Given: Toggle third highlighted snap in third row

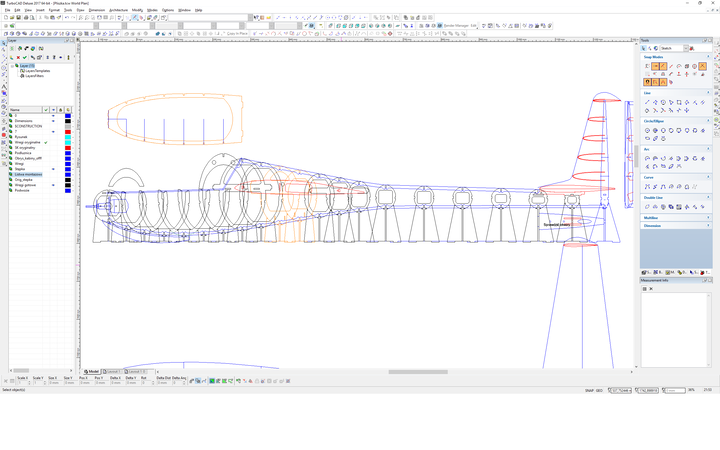Looking at the screenshot, I should click(663, 82).
